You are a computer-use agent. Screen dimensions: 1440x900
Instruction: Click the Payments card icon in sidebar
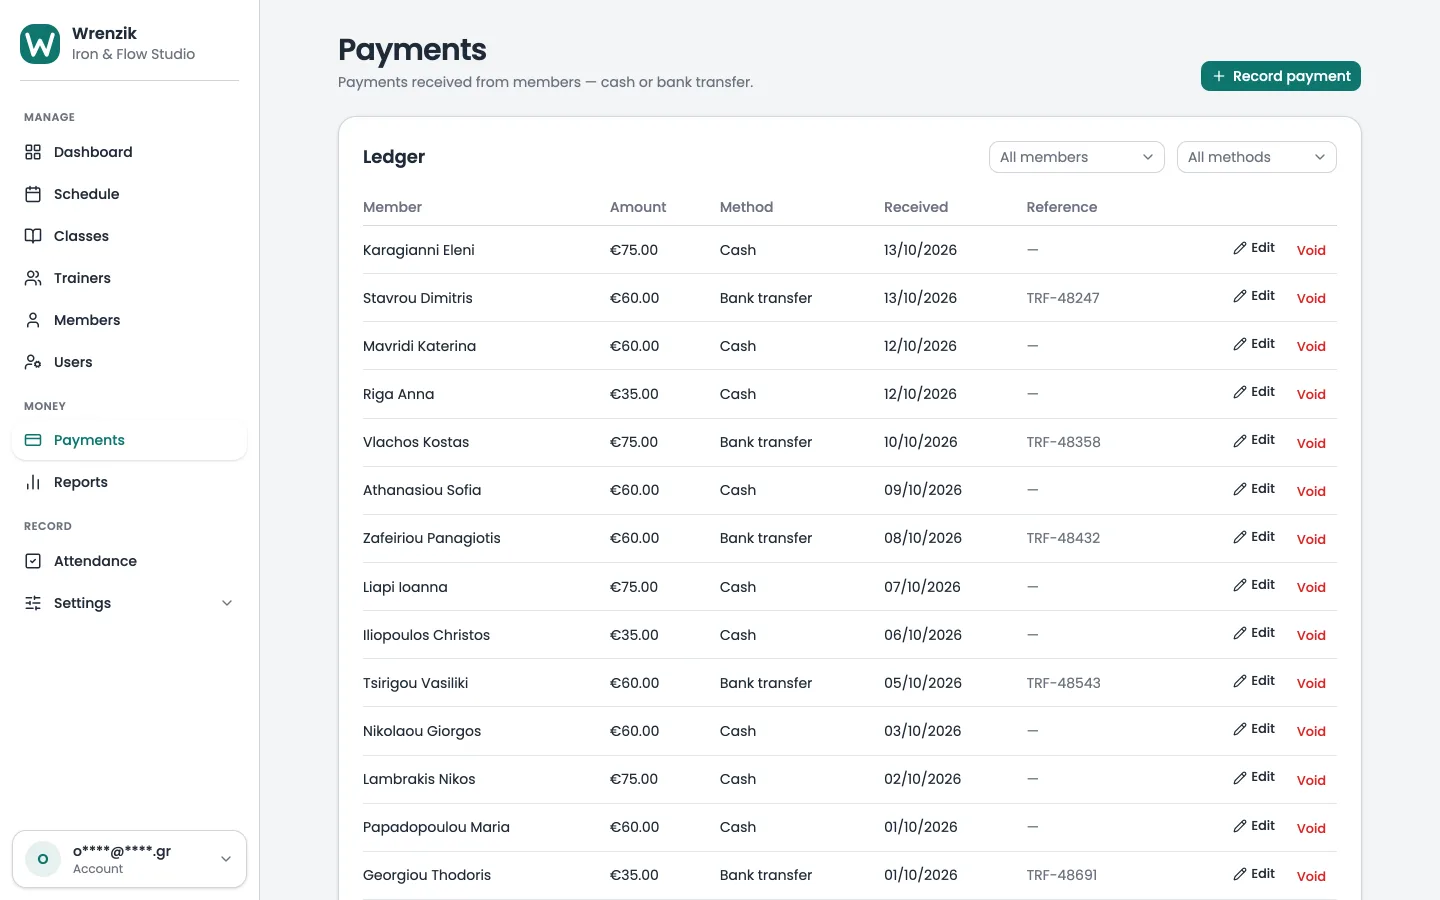tap(33, 440)
